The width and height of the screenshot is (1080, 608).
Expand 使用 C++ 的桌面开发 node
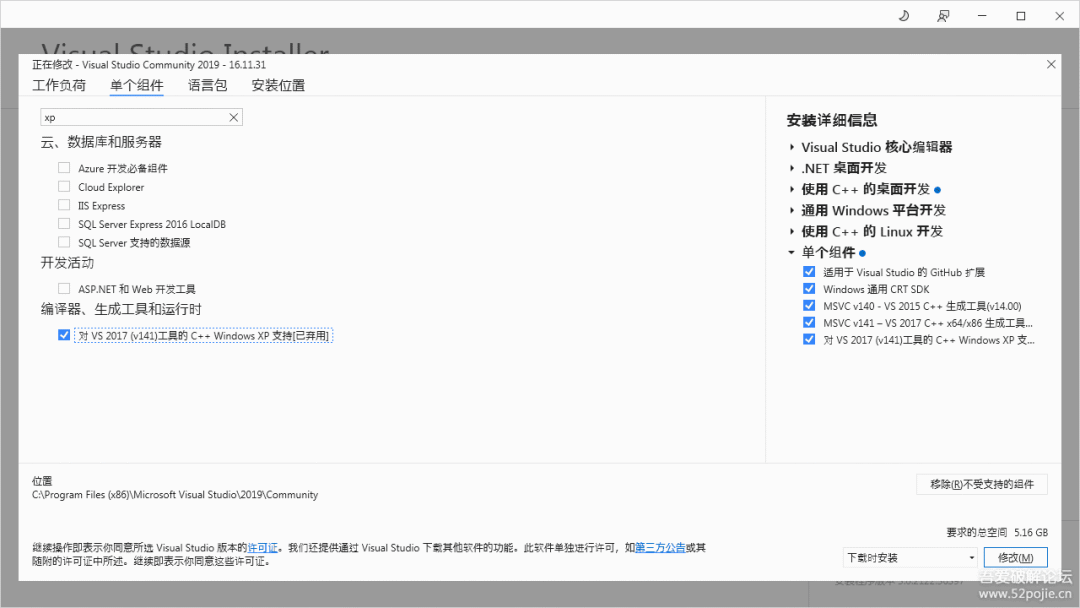point(792,189)
